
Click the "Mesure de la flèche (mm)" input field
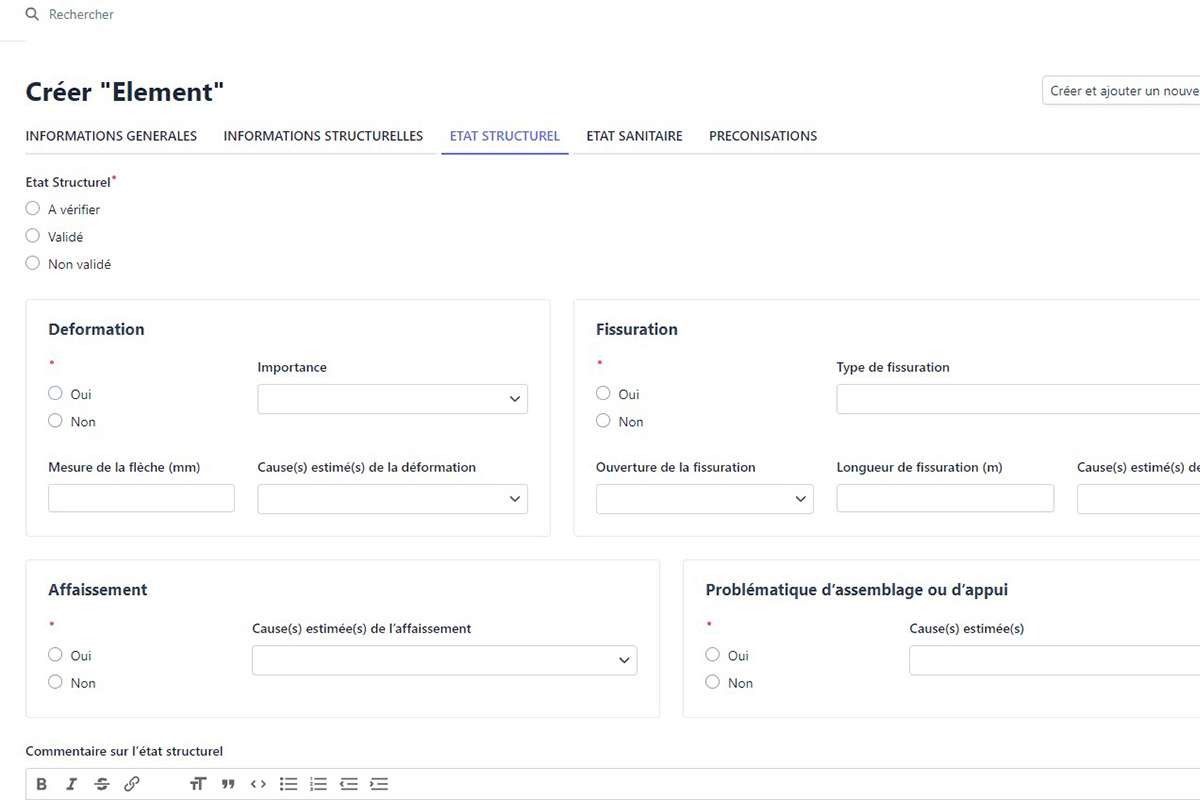tap(141, 498)
